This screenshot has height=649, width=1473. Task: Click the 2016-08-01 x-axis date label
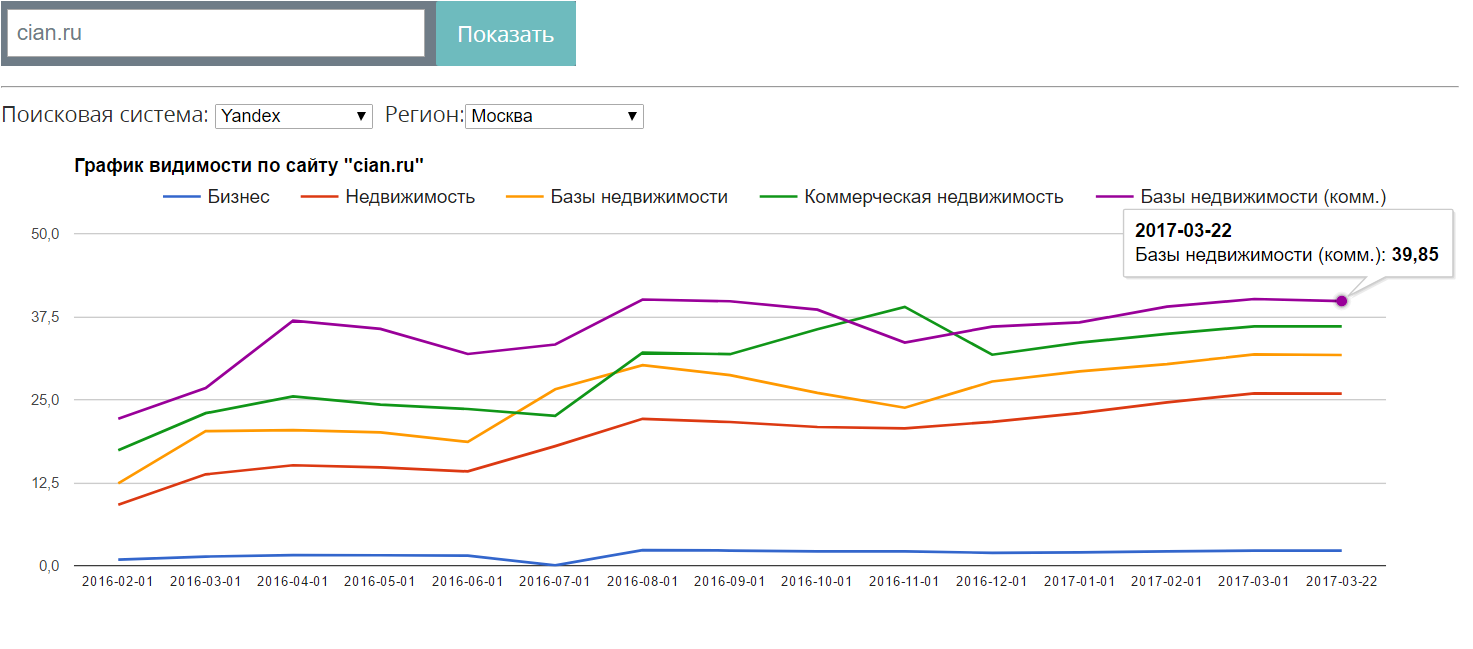pos(642,582)
